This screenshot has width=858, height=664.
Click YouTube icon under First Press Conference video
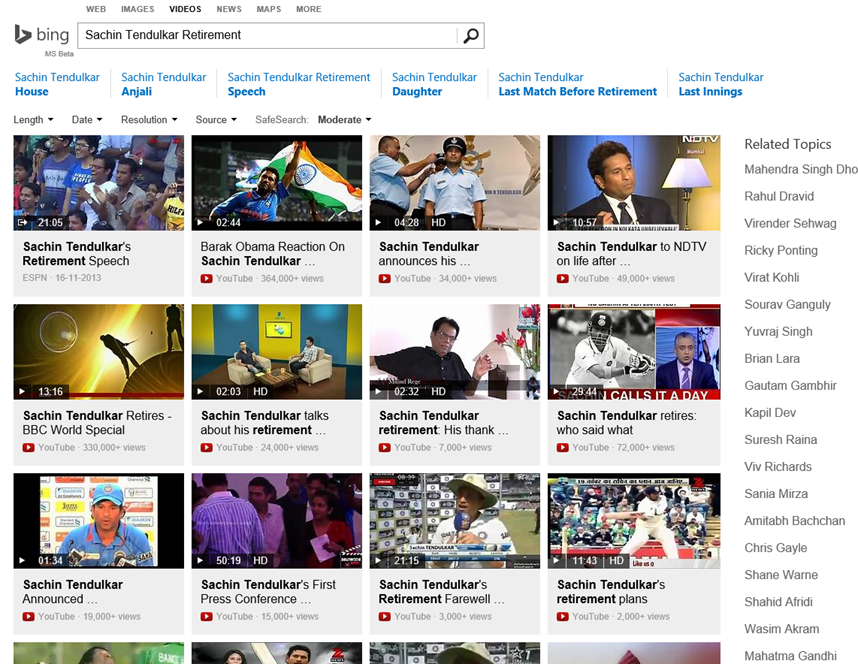pyautogui.click(x=206, y=617)
